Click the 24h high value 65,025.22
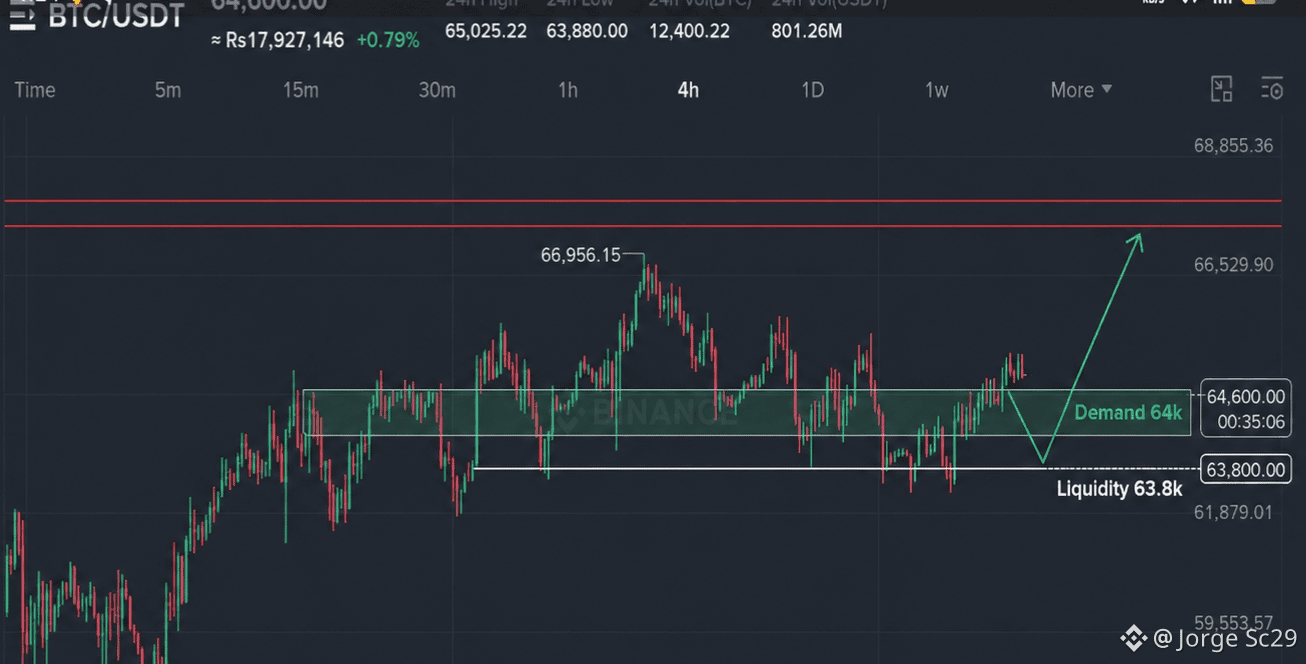This screenshot has height=664, width=1306. pos(486,31)
